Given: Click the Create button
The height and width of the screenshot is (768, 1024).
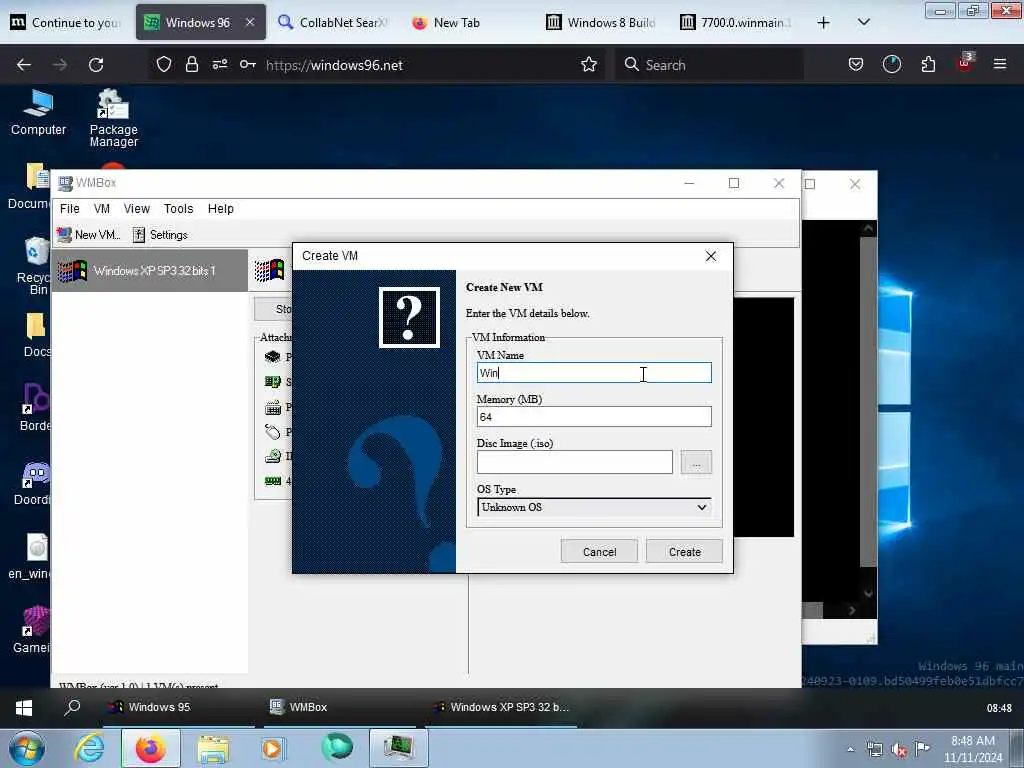Looking at the screenshot, I should (x=684, y=552).
